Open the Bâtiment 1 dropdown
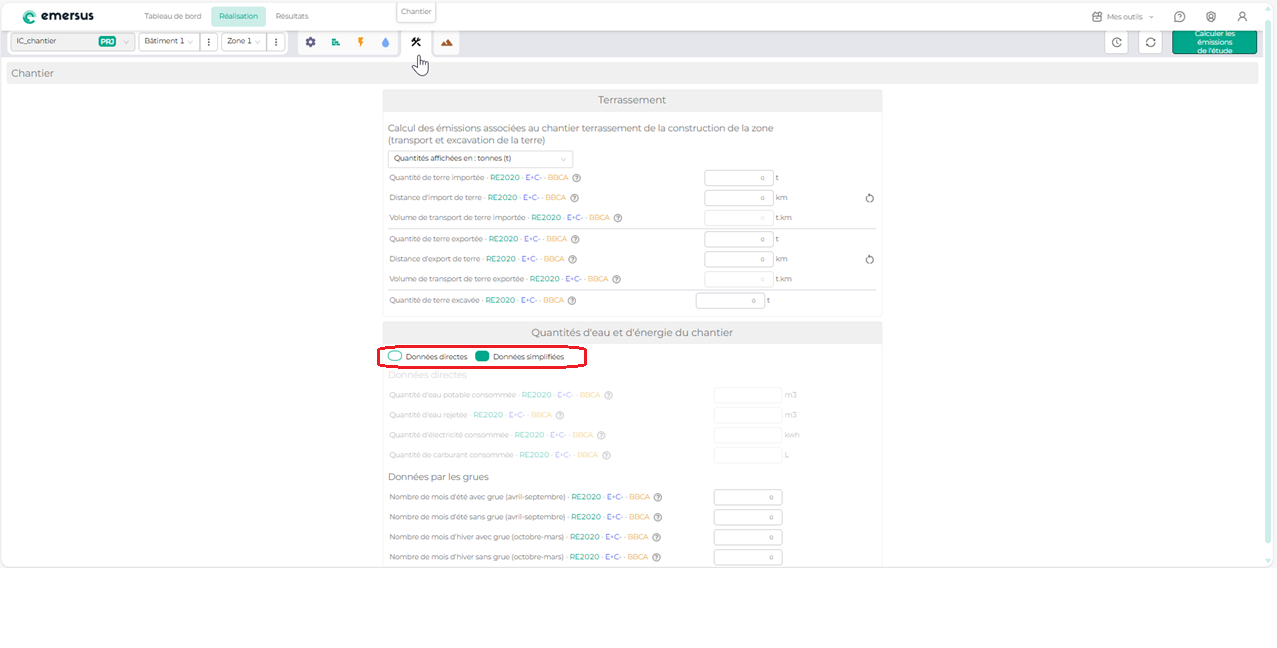 (x=168, y=42)
